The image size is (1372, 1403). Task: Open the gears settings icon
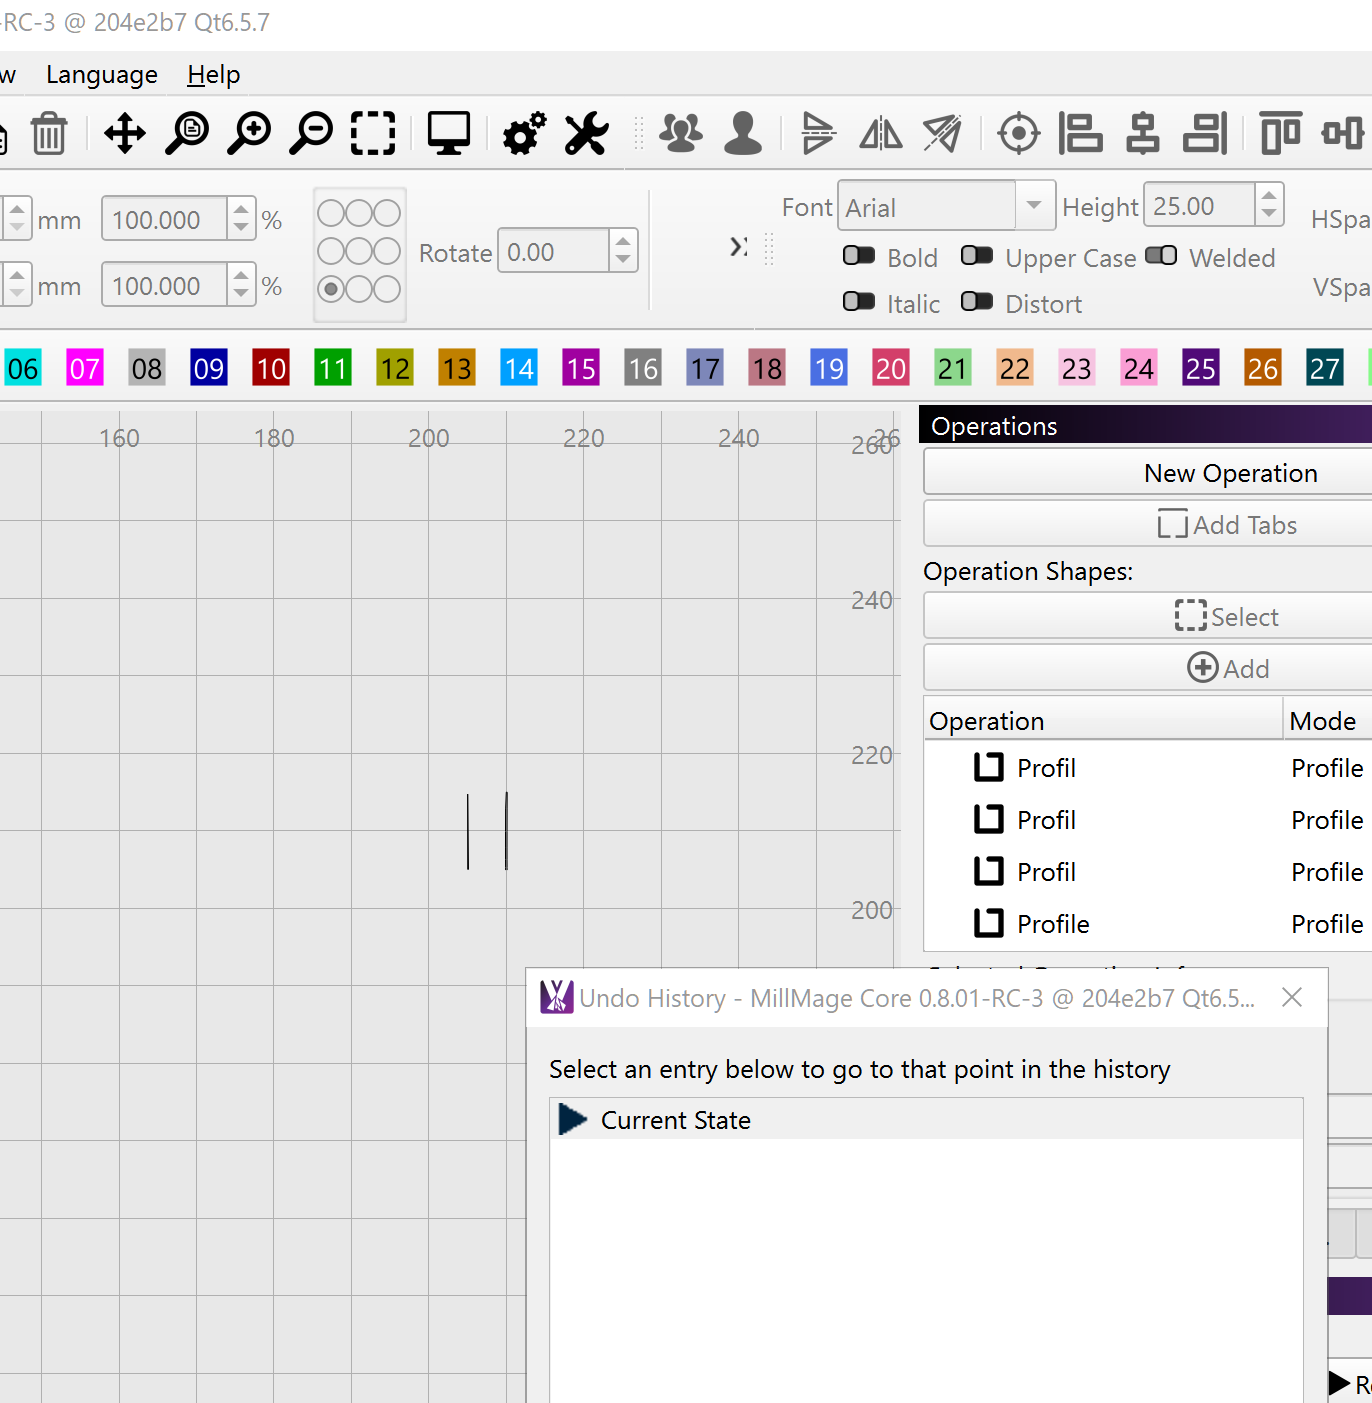(x=524, y=133)
